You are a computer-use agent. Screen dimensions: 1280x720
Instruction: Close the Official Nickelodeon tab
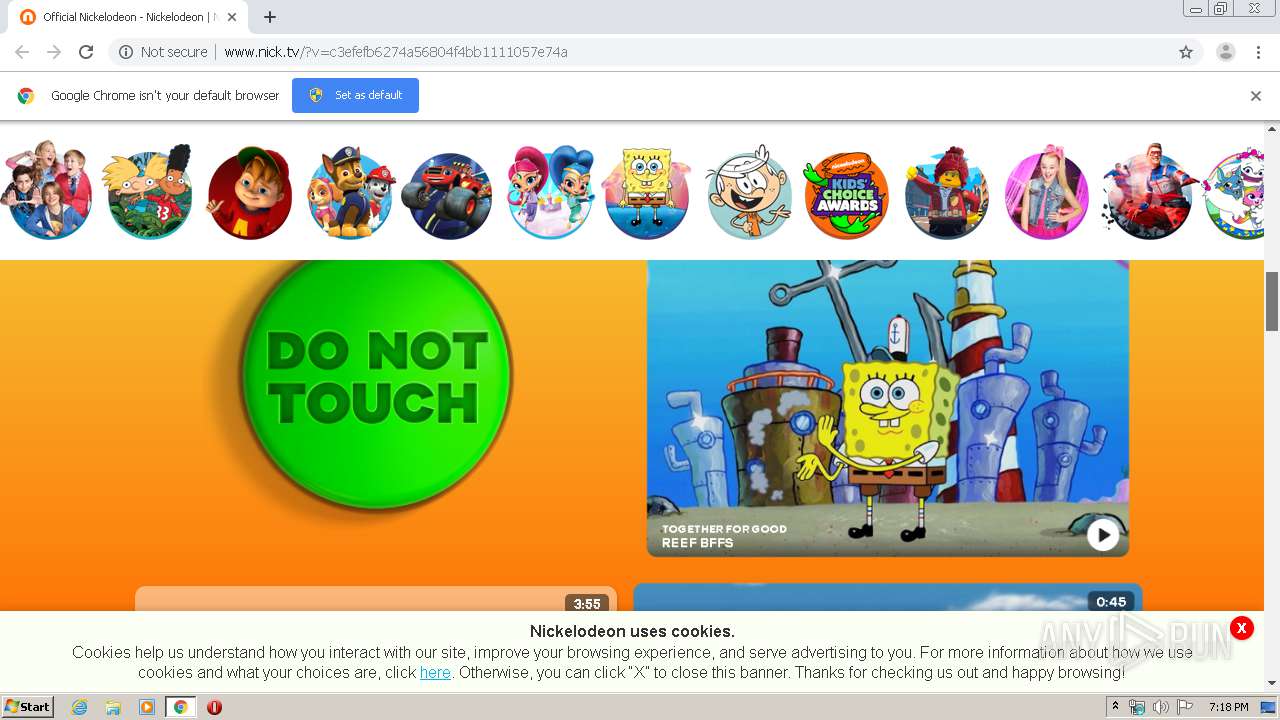click(233, 17)
